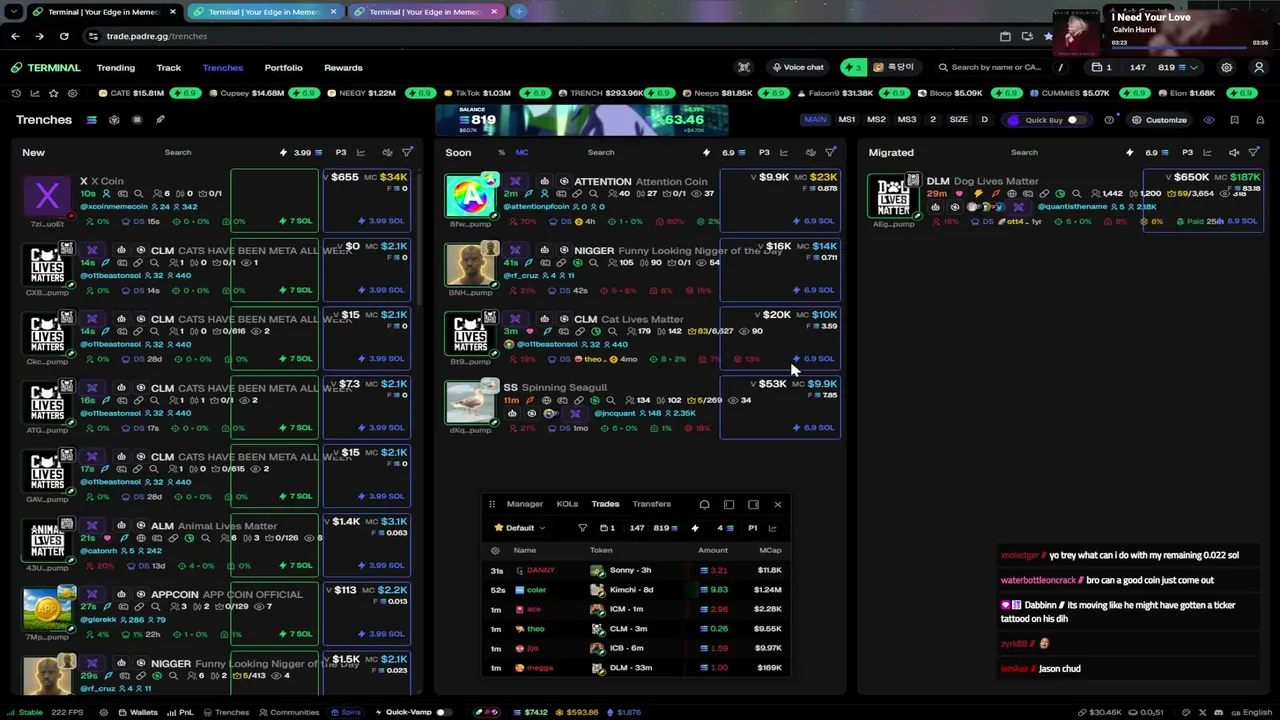Open the filter funnel in New column
Image resolution: width=1280 pixels, height=720 pixels.
407,152
